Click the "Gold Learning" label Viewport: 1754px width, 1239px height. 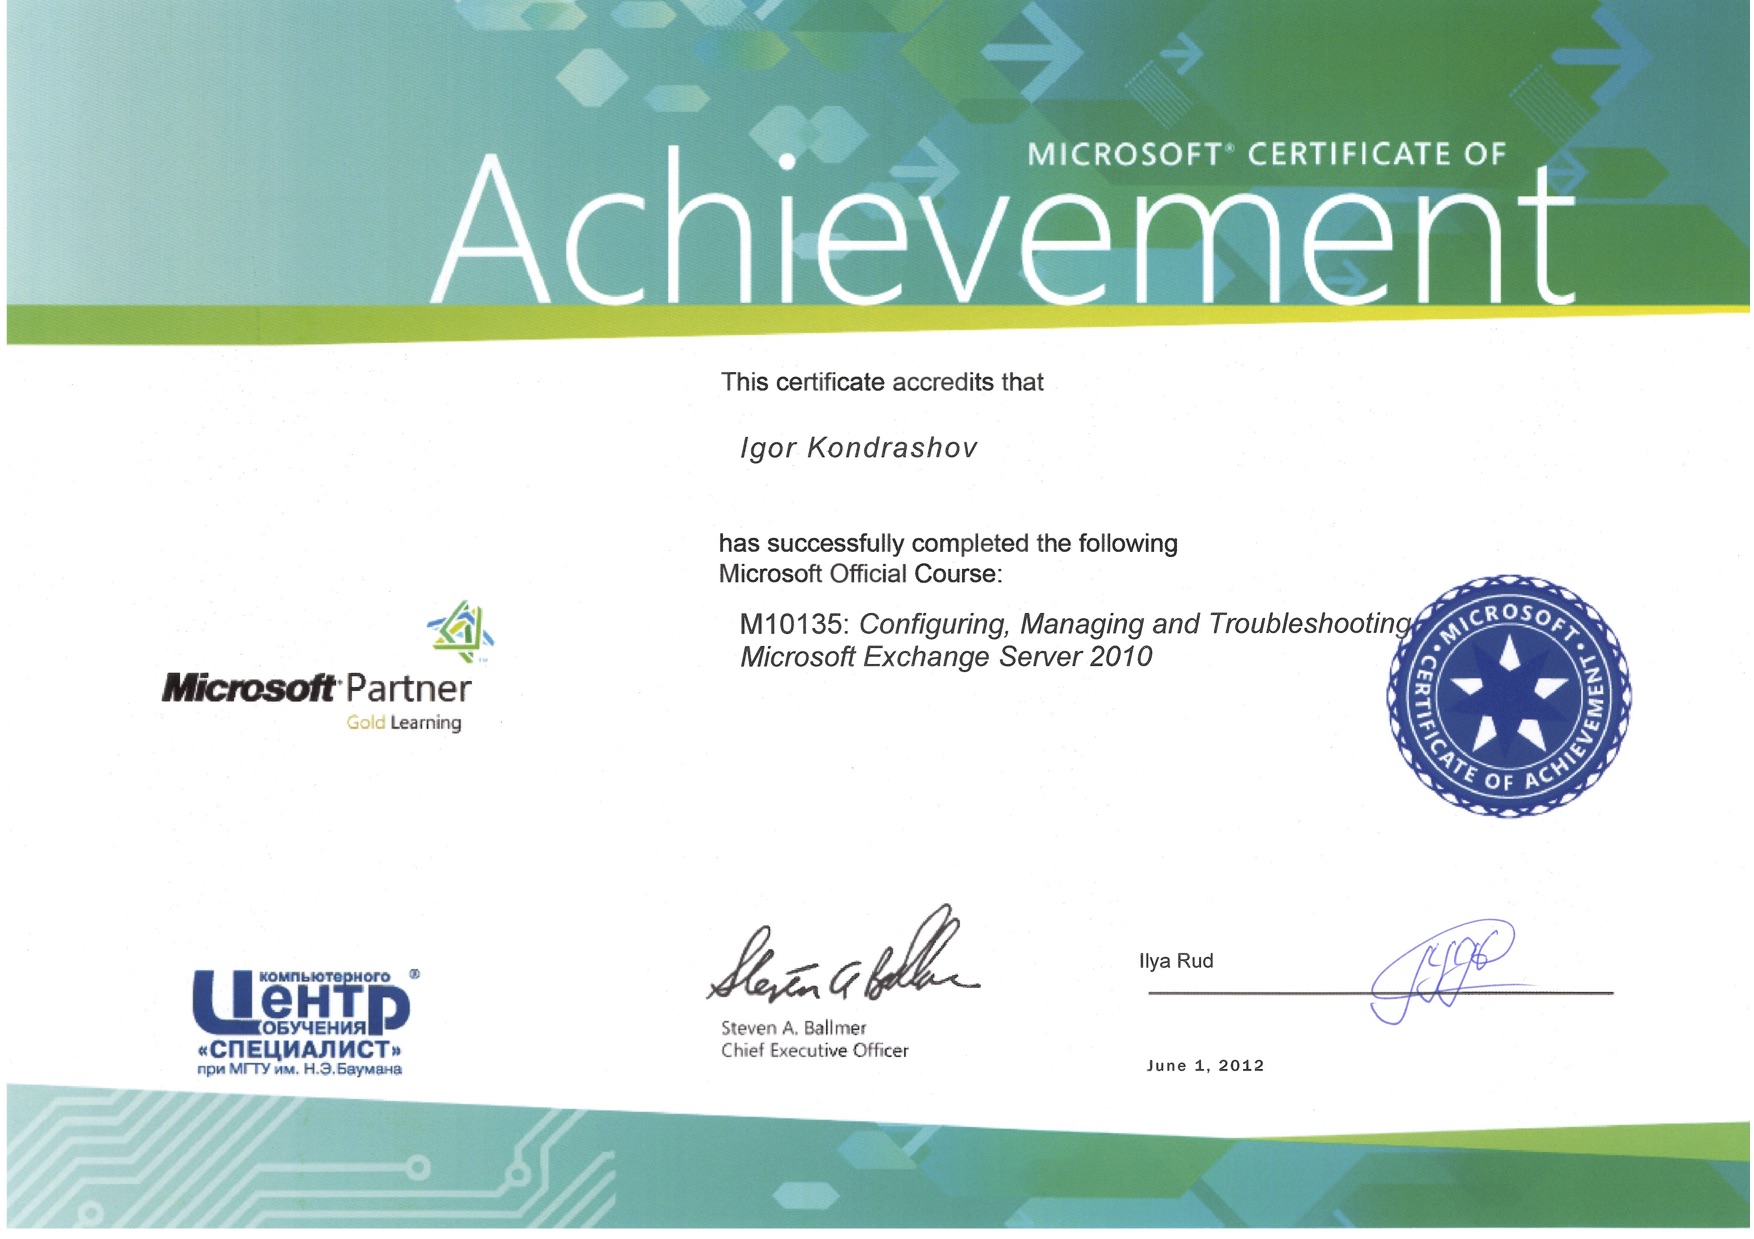404,723
